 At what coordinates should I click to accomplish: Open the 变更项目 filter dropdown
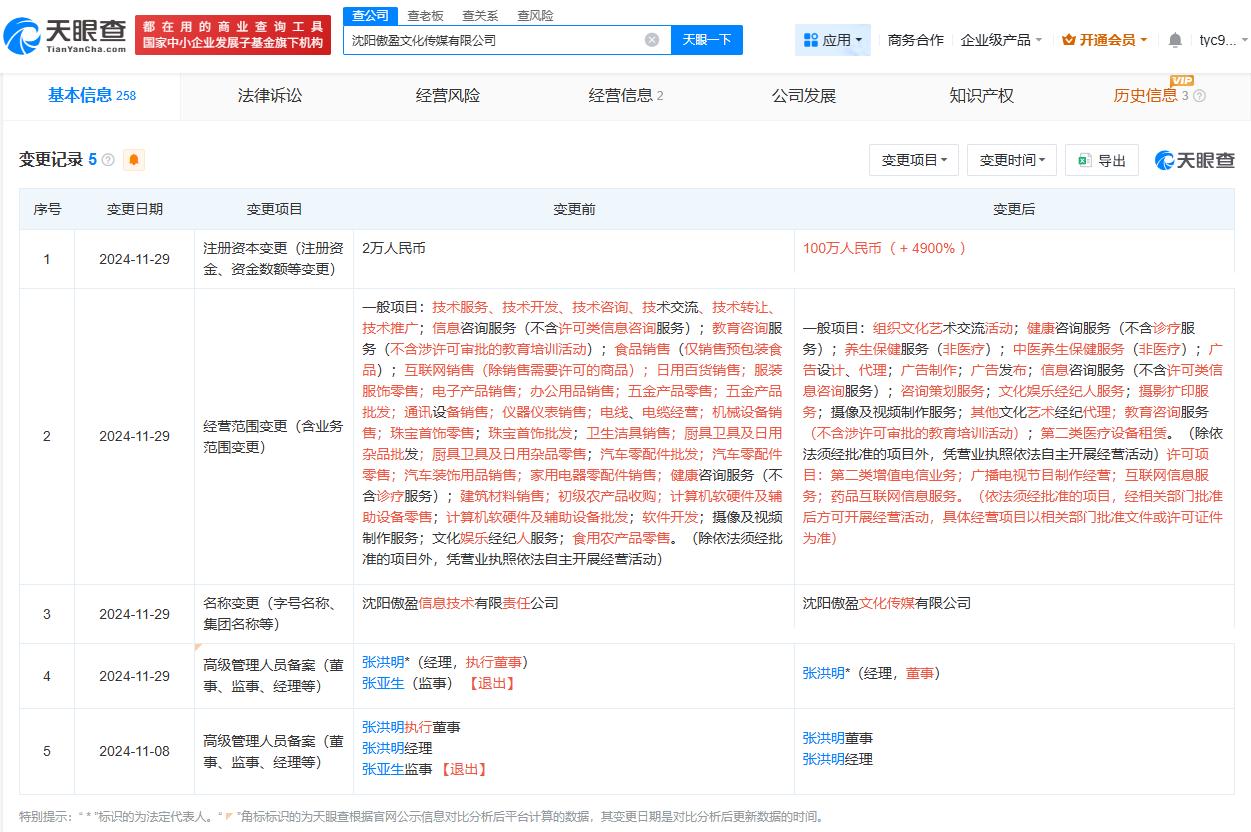pos(915,160)
